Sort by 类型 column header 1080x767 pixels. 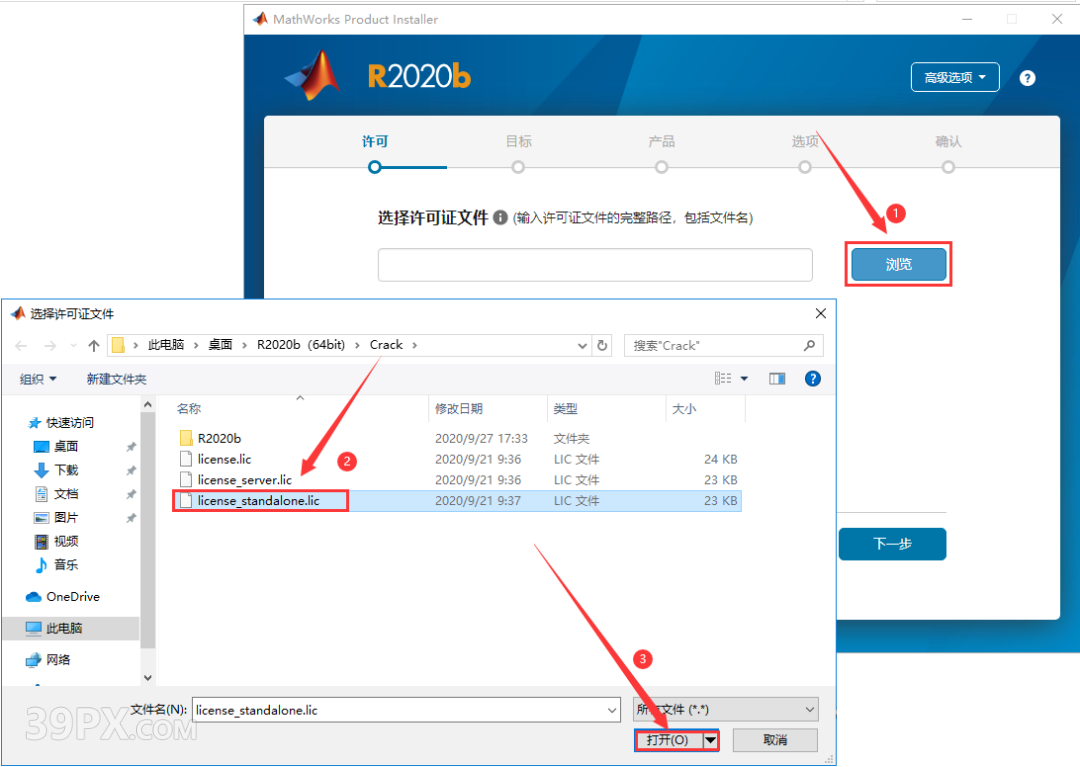[565, 409]
